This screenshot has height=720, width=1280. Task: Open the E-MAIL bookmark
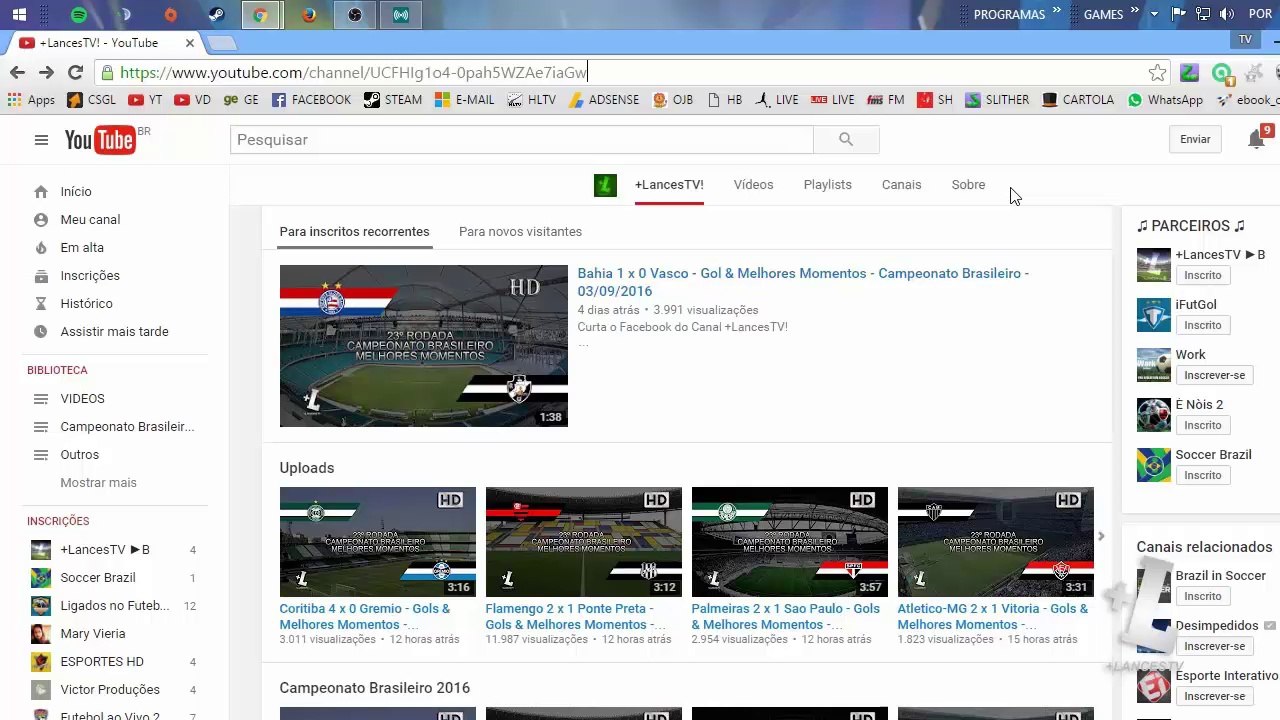464,100
